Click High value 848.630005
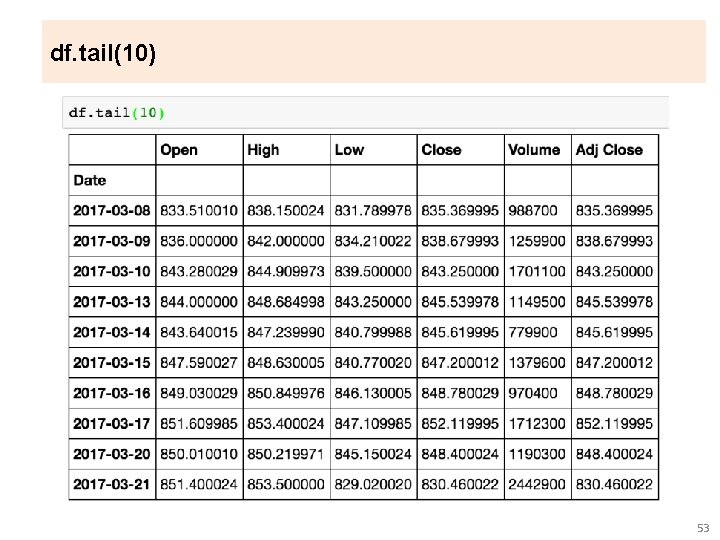 point(286,363)
